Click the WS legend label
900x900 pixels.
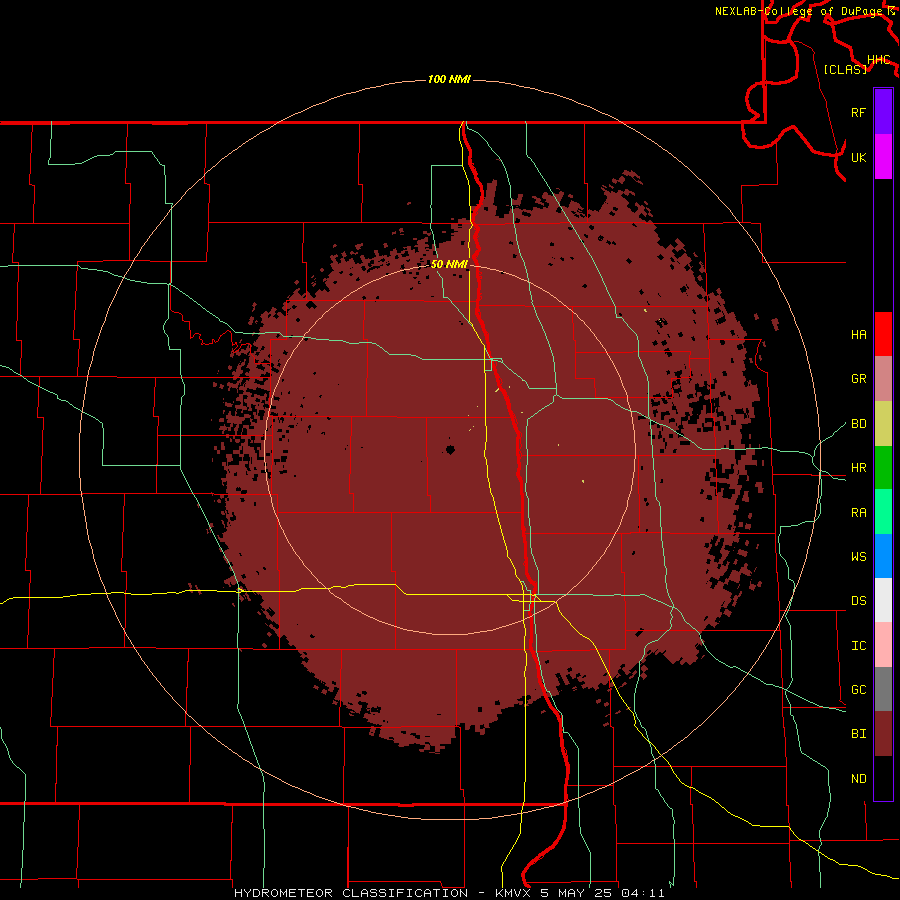point(859,557)
